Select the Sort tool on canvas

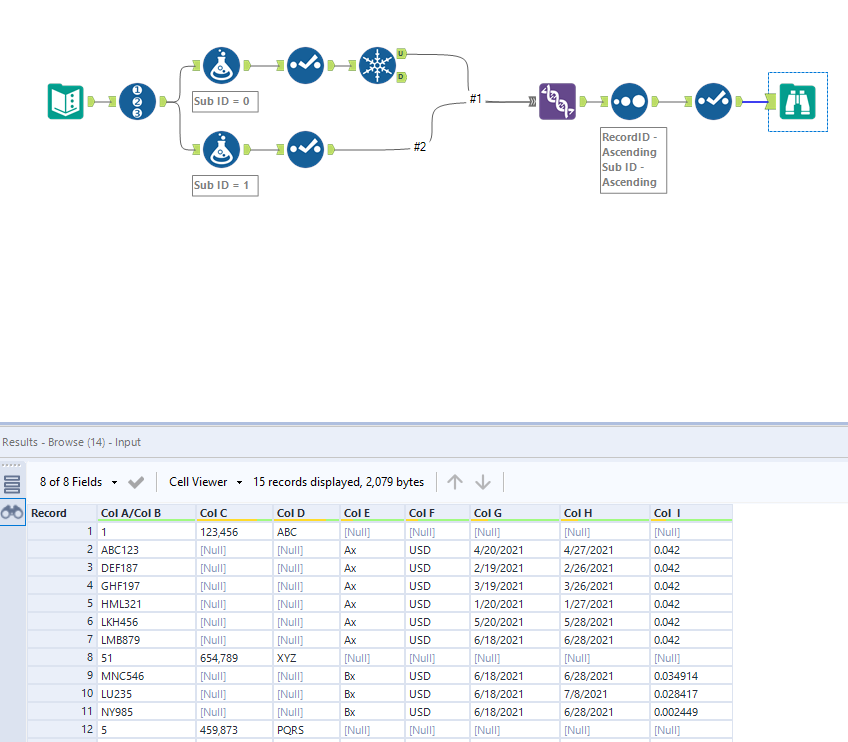coord(630,101)
